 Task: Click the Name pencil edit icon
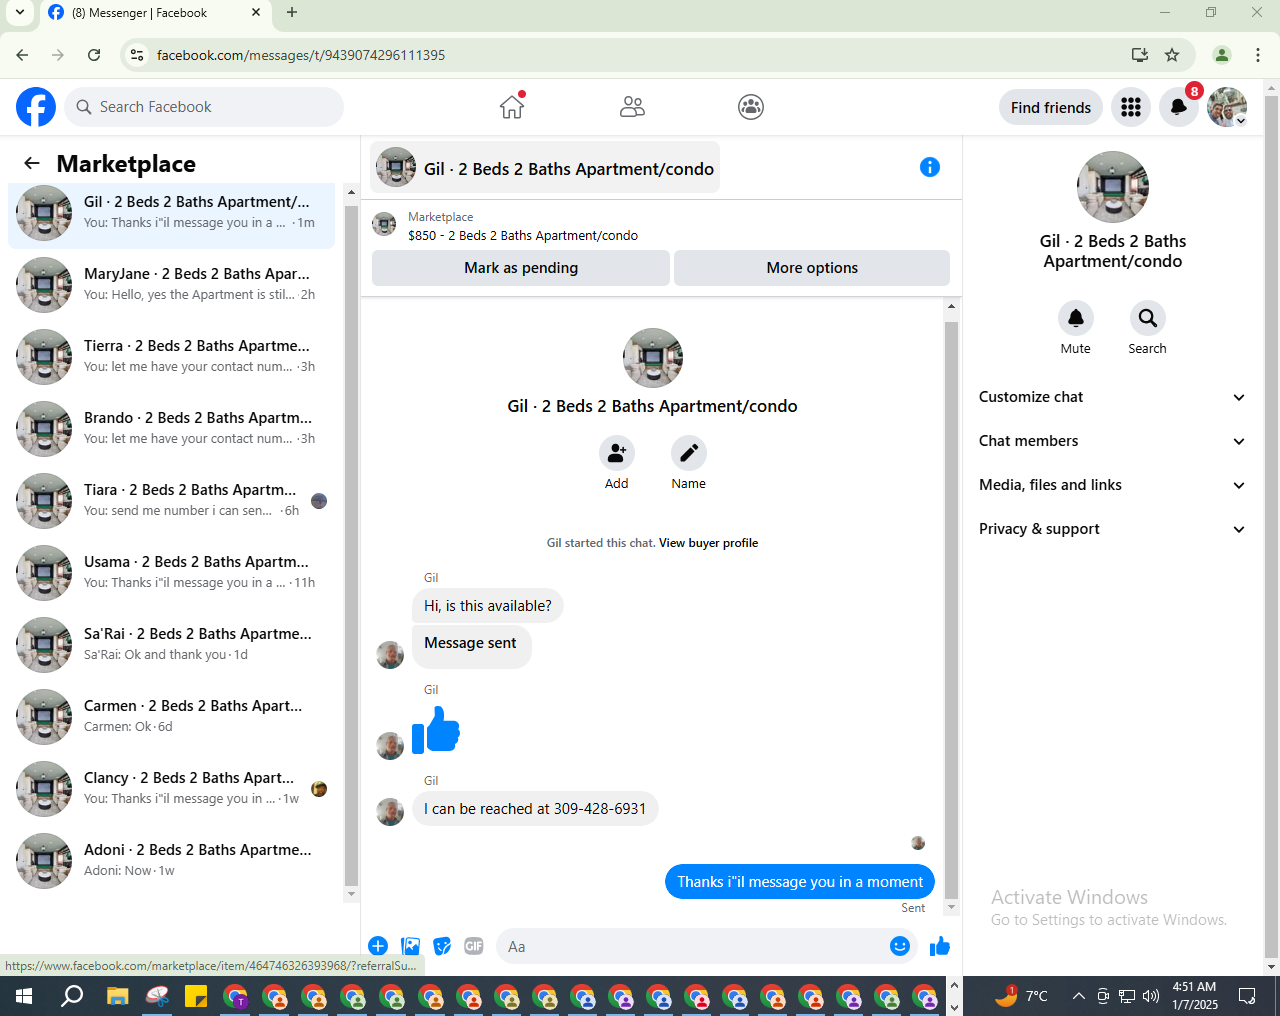689,453
